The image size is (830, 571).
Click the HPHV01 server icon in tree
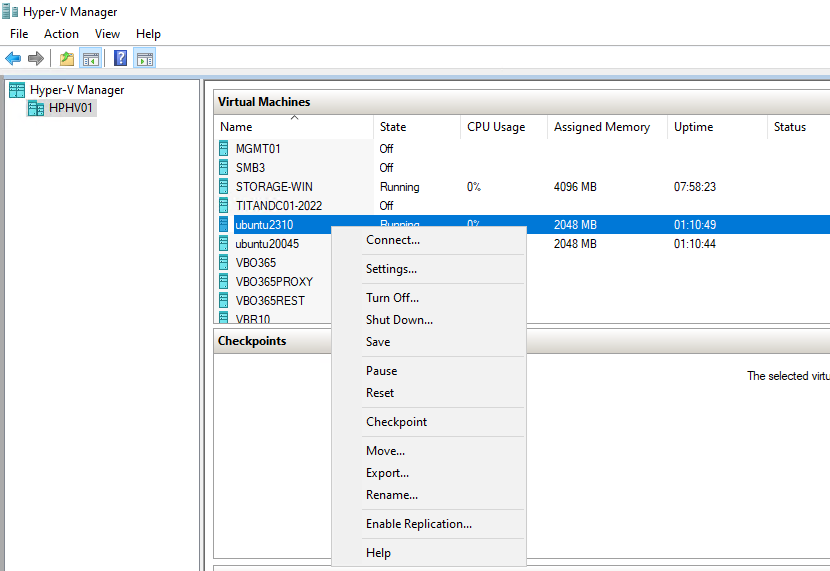pos(36,108)
